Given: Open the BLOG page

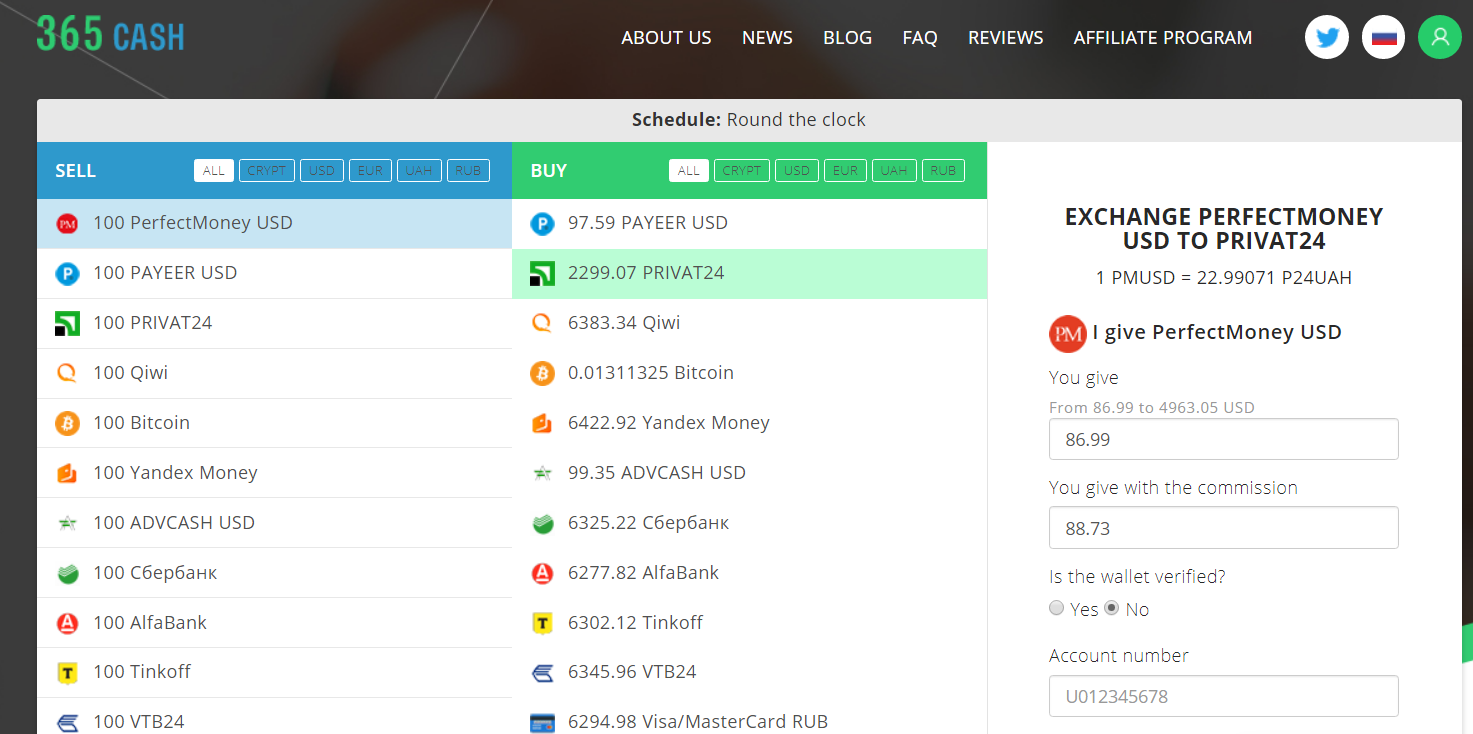Looking at the screenshot, I should point(847,38).
